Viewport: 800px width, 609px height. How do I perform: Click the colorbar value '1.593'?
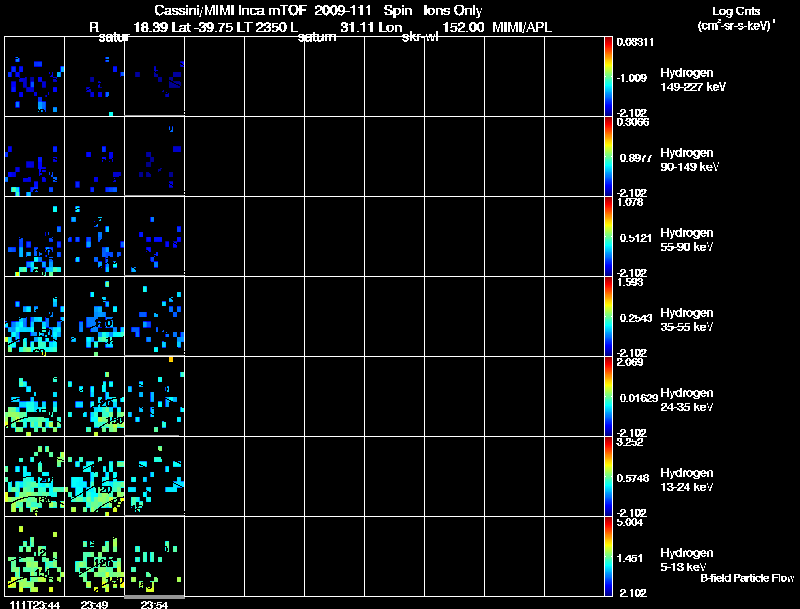coord(630,282)
